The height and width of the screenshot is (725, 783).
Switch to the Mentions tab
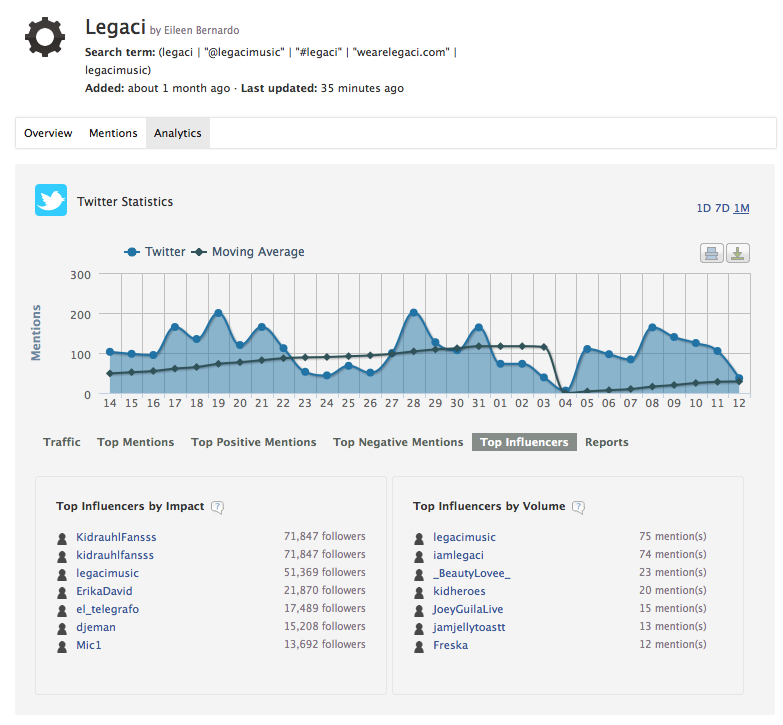[113, 133]
